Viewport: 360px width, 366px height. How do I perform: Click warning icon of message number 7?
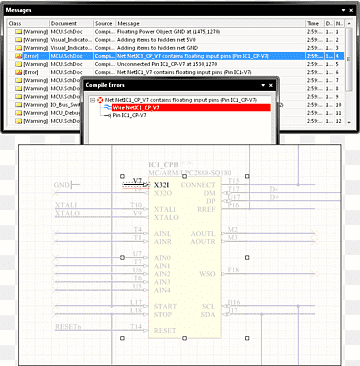(18, 80)
